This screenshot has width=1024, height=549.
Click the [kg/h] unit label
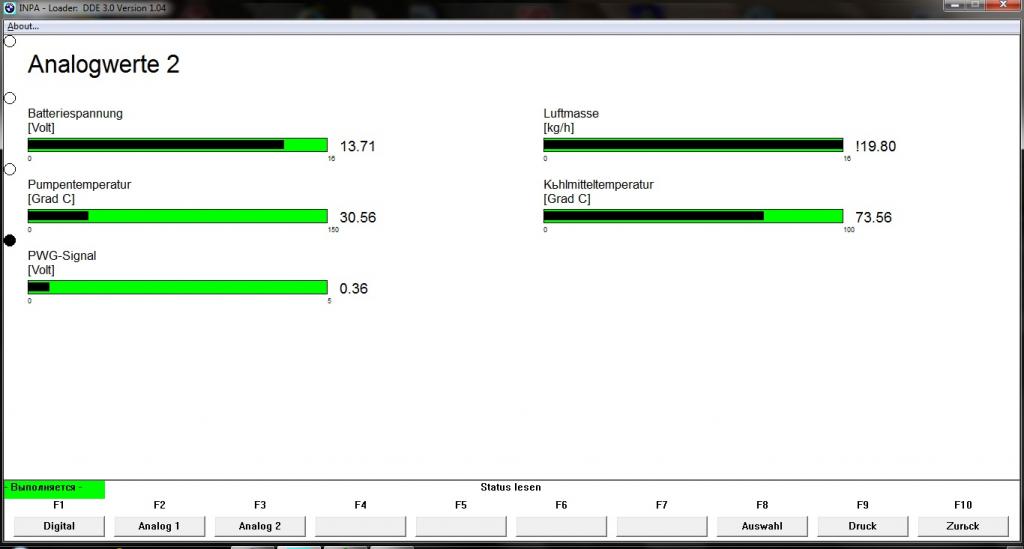pos(559,128)
